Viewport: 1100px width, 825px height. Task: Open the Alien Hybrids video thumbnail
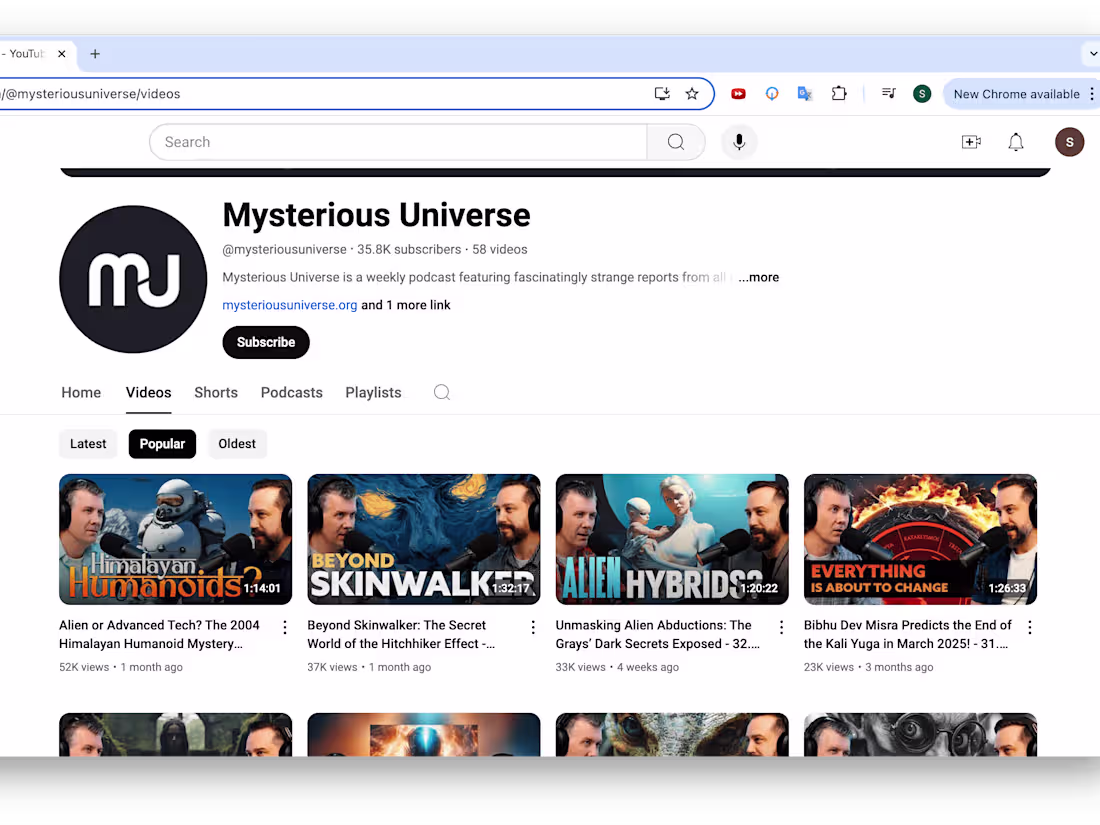pyautogui.click(x=672, y=539)
